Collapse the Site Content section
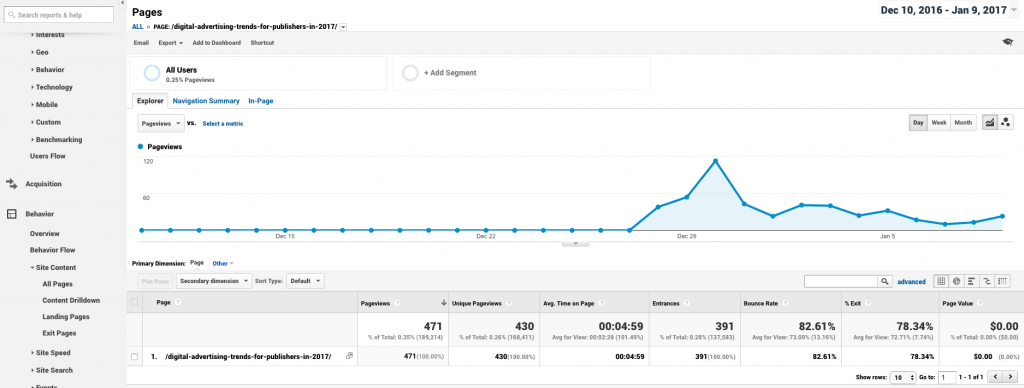Viewport: 1024px width, 388px height. point(53,267)
